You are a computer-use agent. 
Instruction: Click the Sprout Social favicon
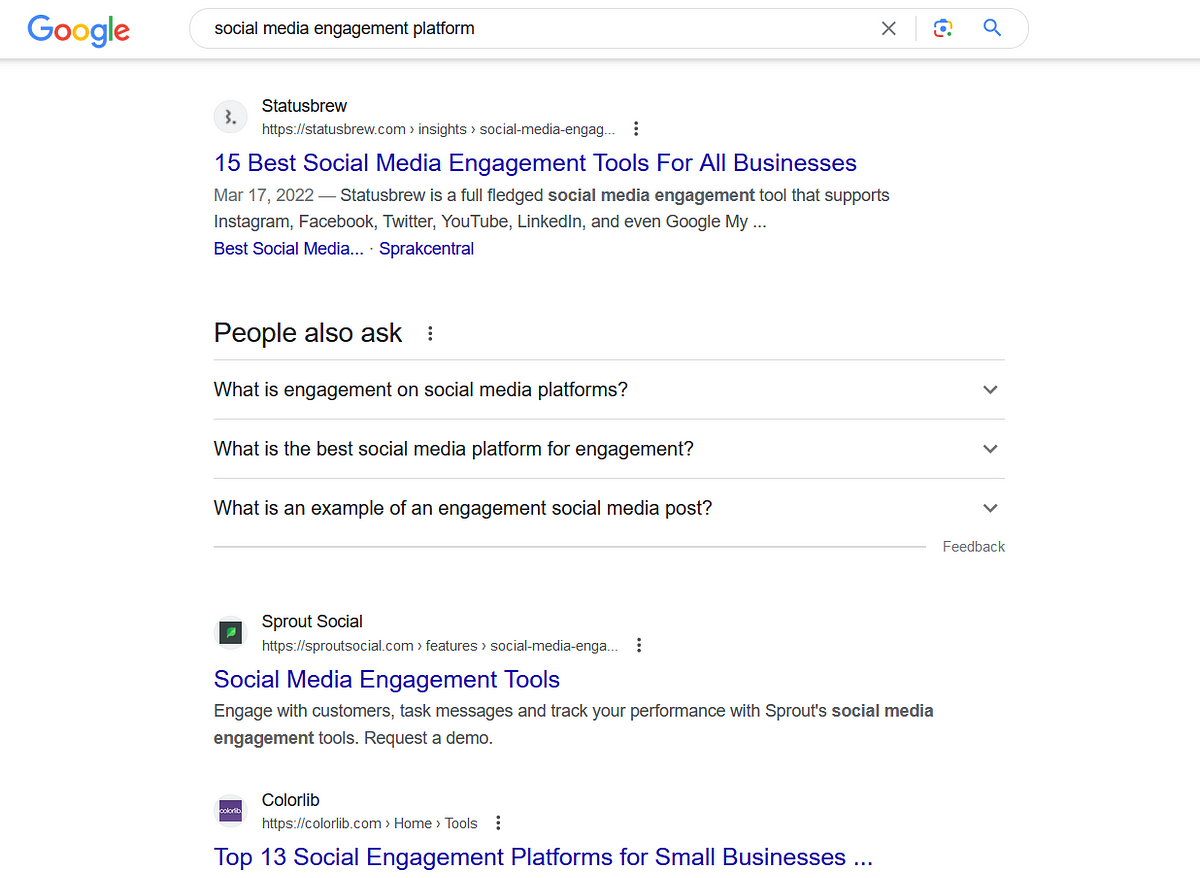[231, 633]
